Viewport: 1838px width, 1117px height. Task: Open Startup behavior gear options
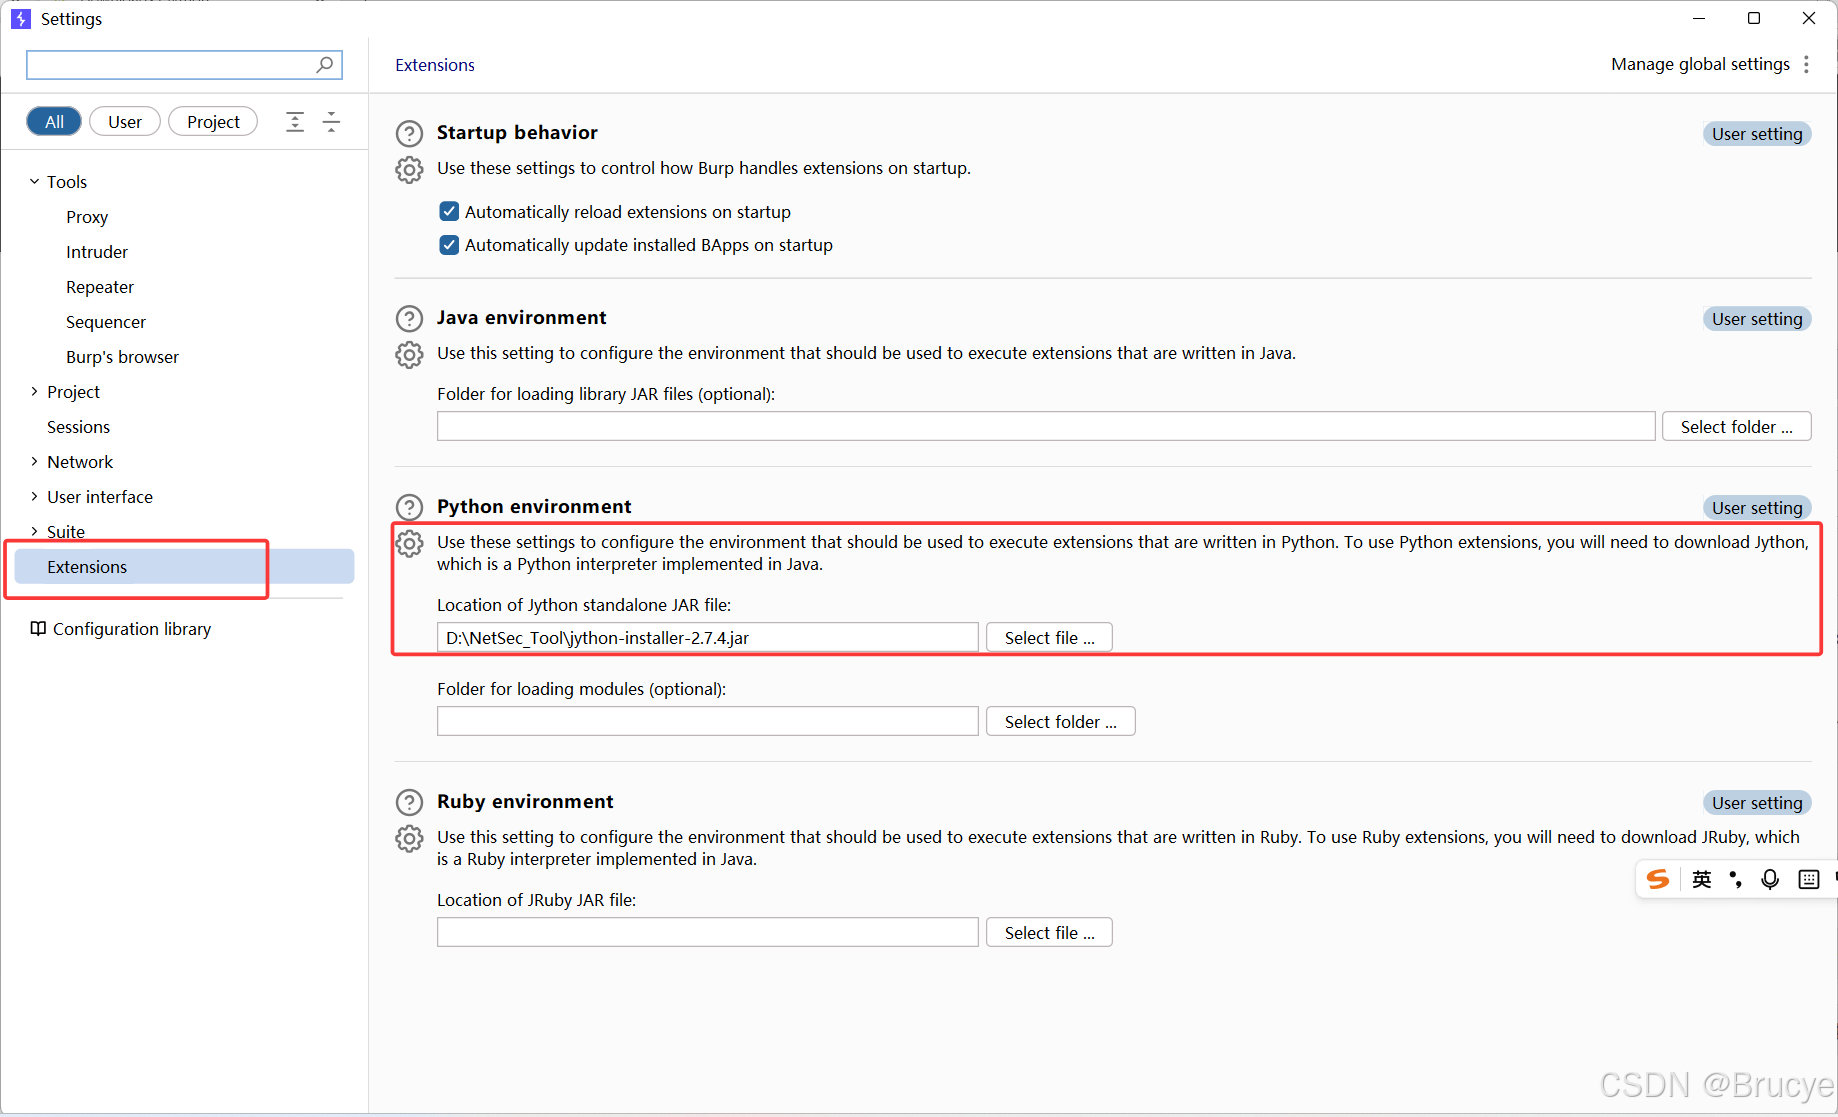click(x=409, y=169)
